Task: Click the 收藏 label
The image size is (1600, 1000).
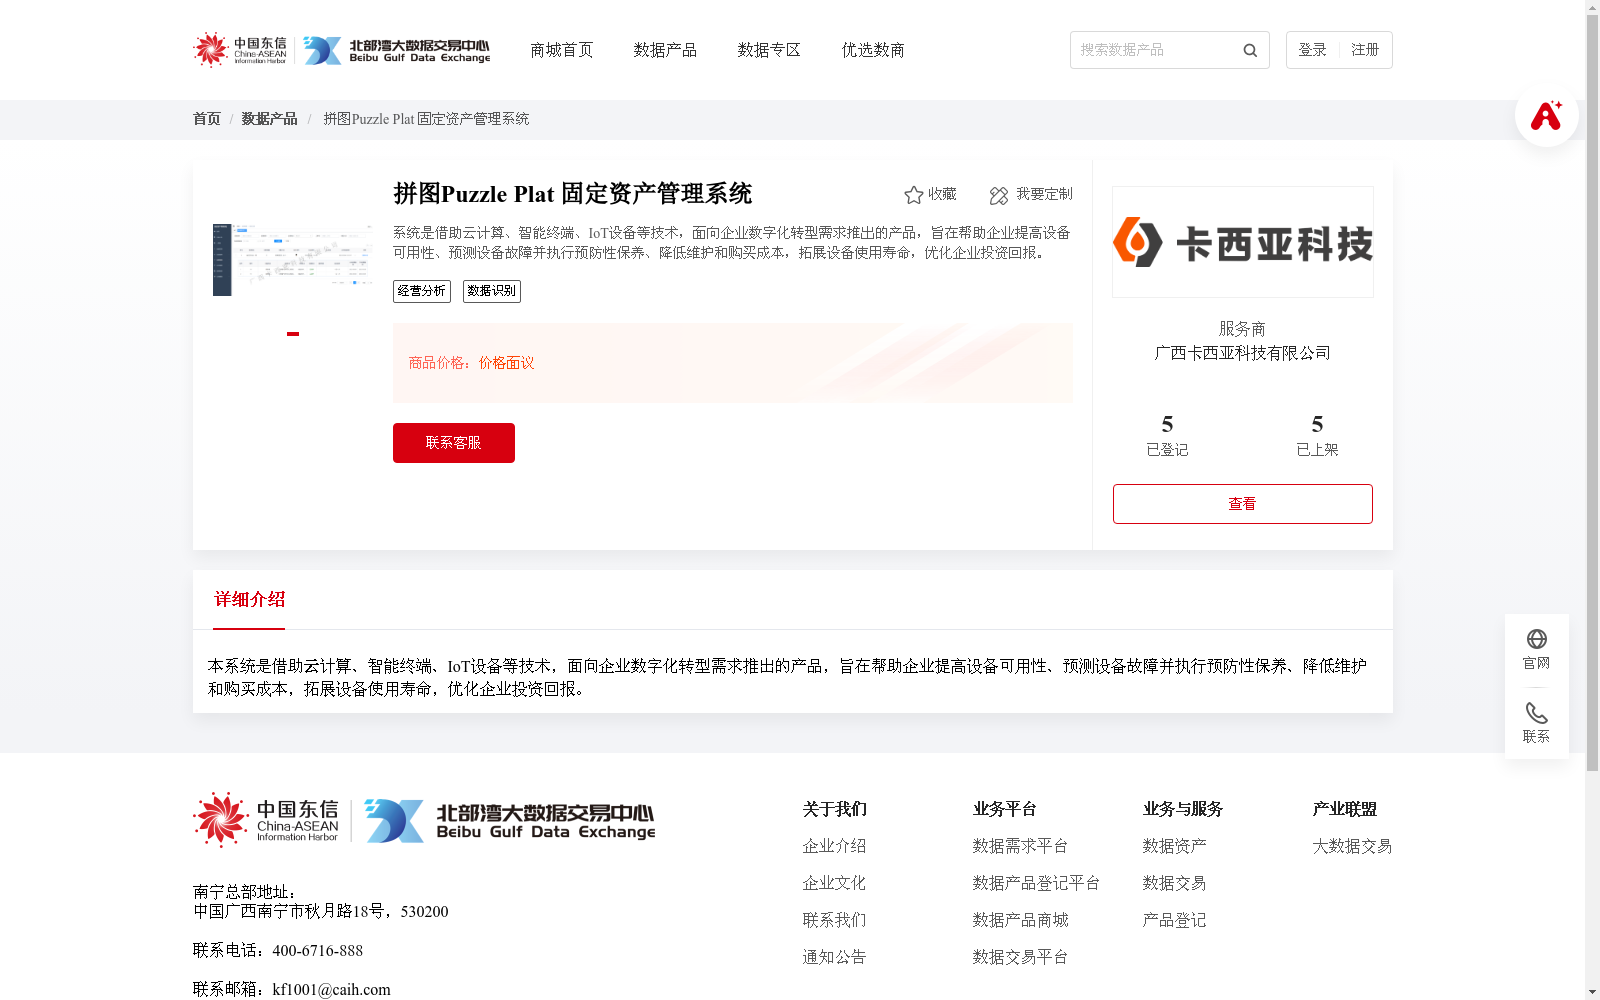Action: coord(942,194)
